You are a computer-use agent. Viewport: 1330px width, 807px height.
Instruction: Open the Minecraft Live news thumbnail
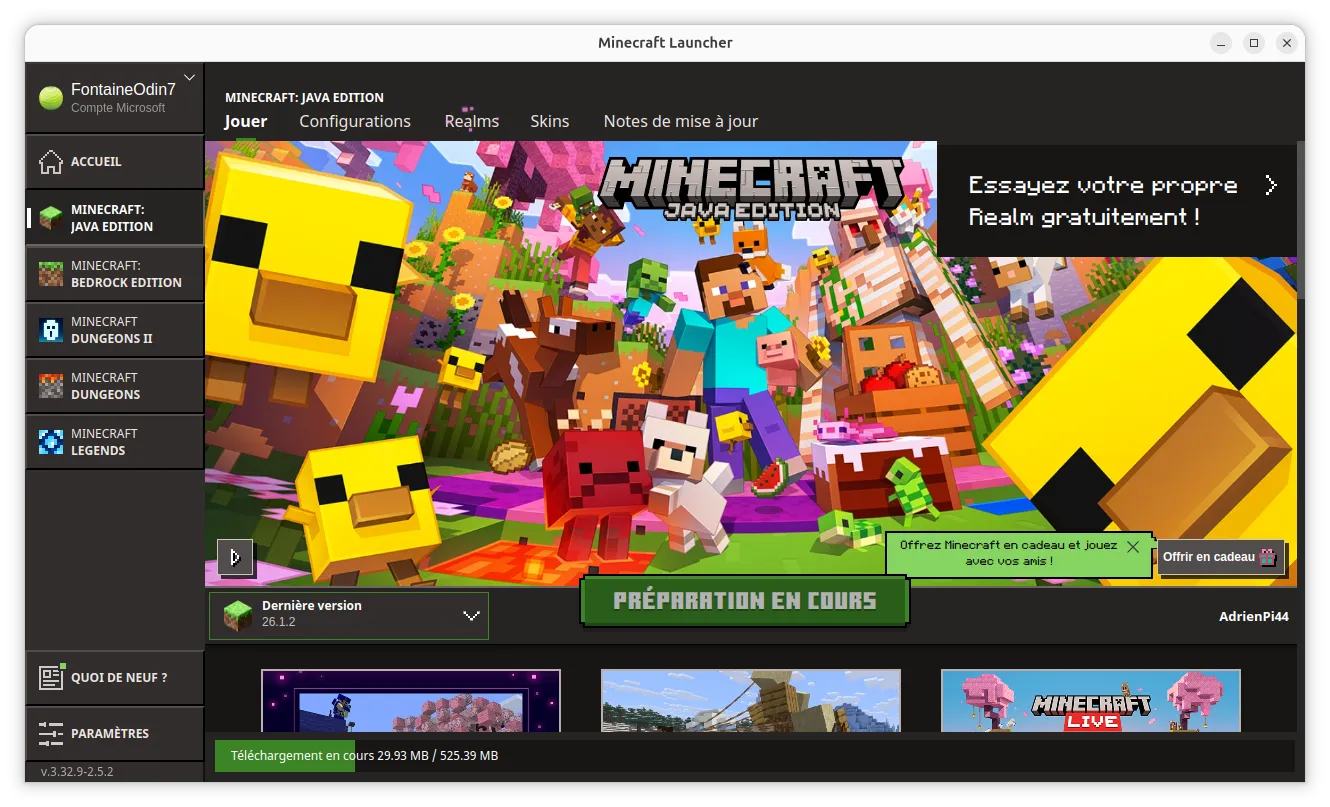click(x=1091, y=700)
